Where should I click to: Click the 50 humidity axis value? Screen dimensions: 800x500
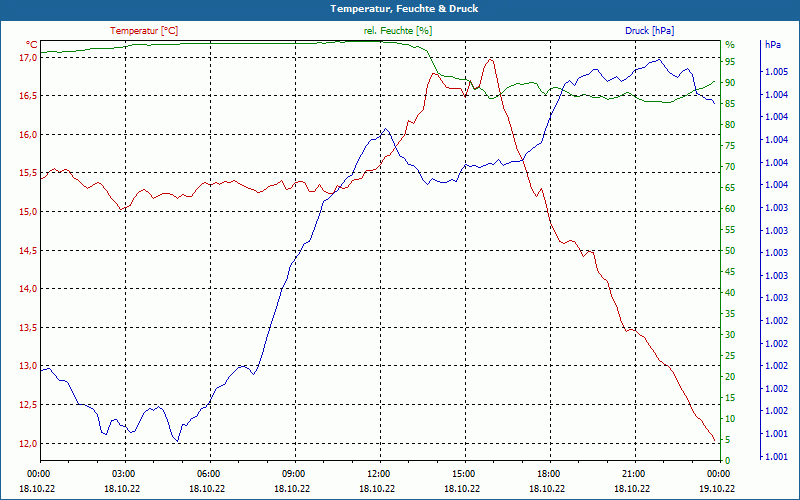(730, 251)
